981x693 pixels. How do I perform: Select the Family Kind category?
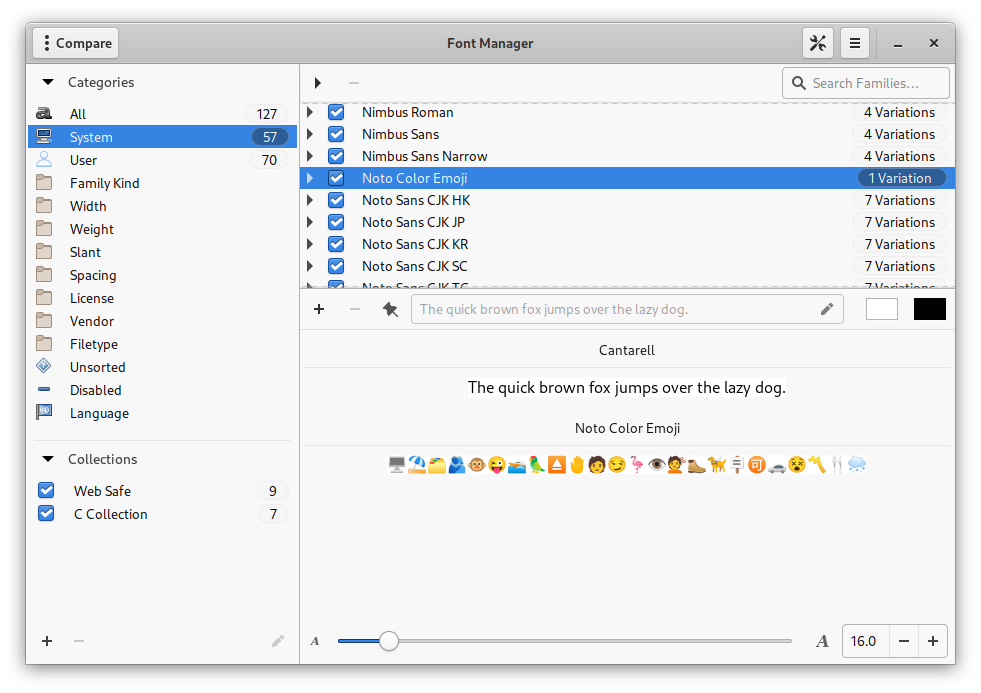(x=104, y=183)
